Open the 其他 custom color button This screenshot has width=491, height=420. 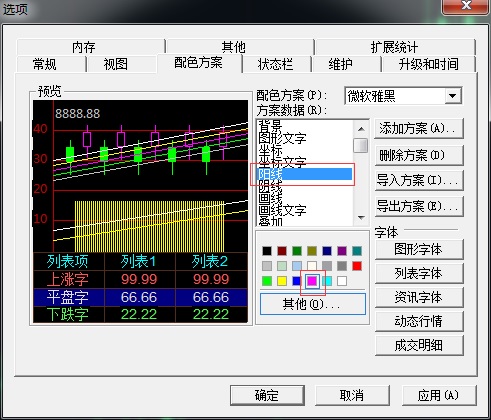[x=313, y=304]
